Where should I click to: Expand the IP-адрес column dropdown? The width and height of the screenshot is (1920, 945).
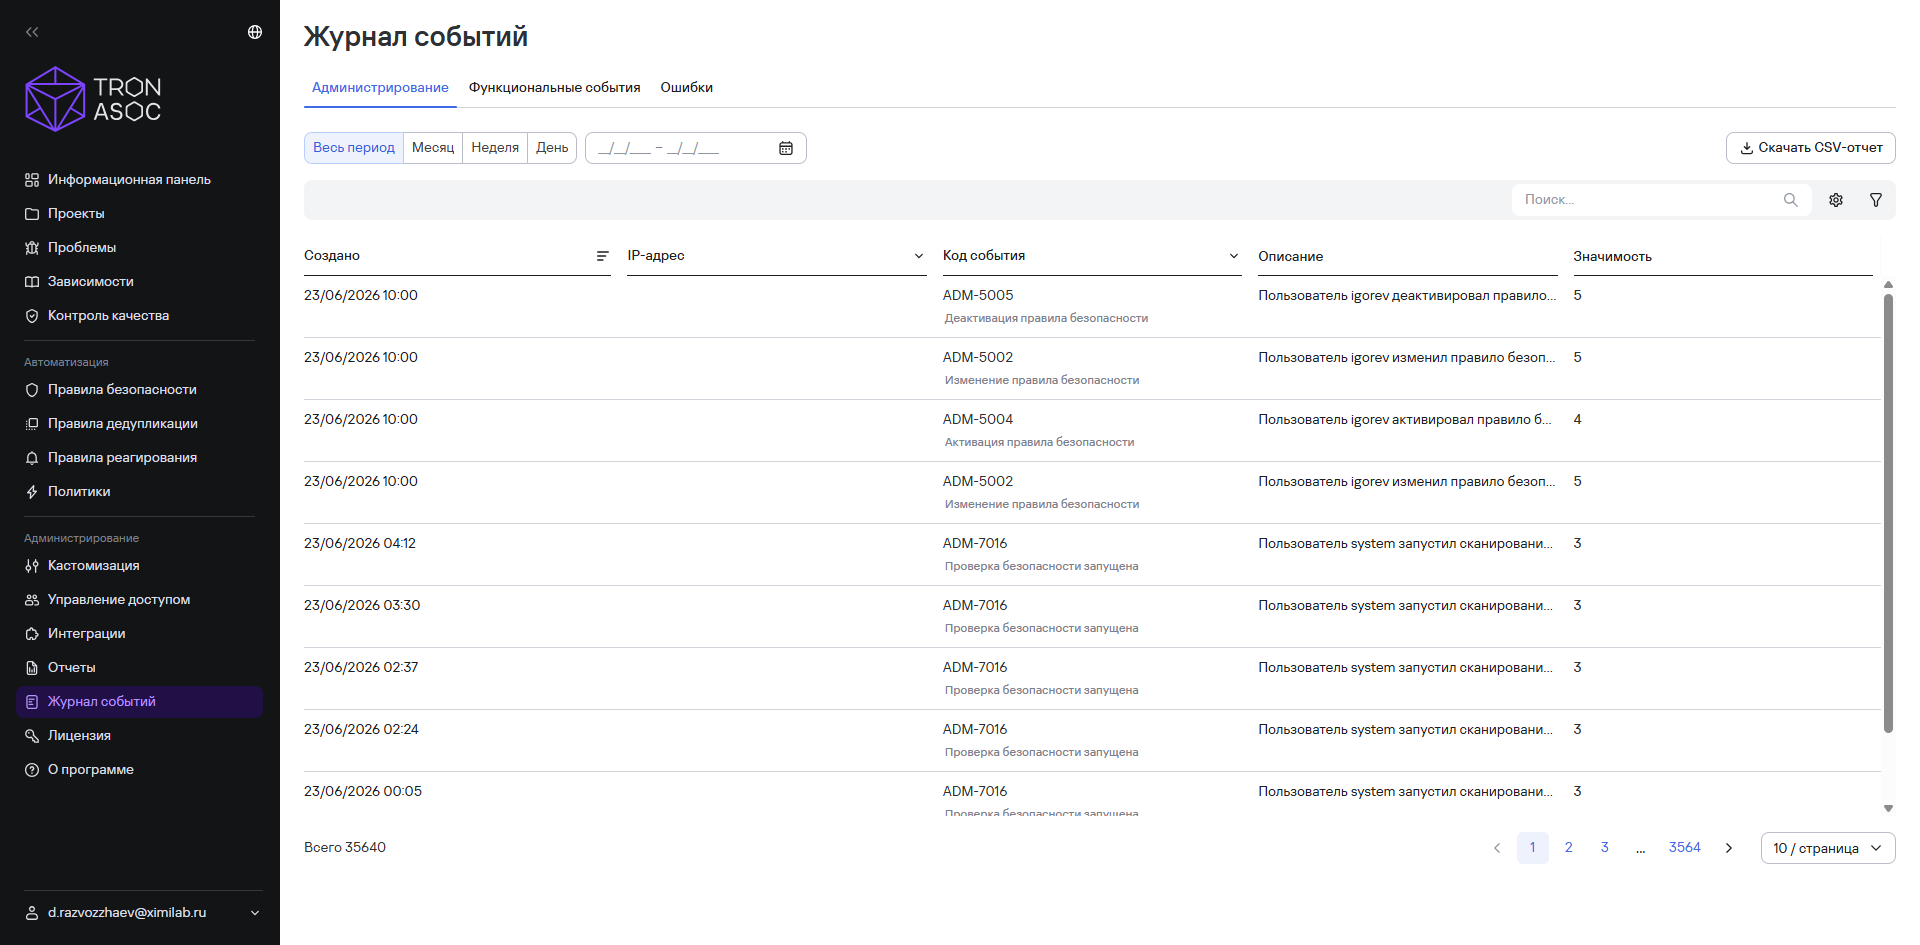918,256
